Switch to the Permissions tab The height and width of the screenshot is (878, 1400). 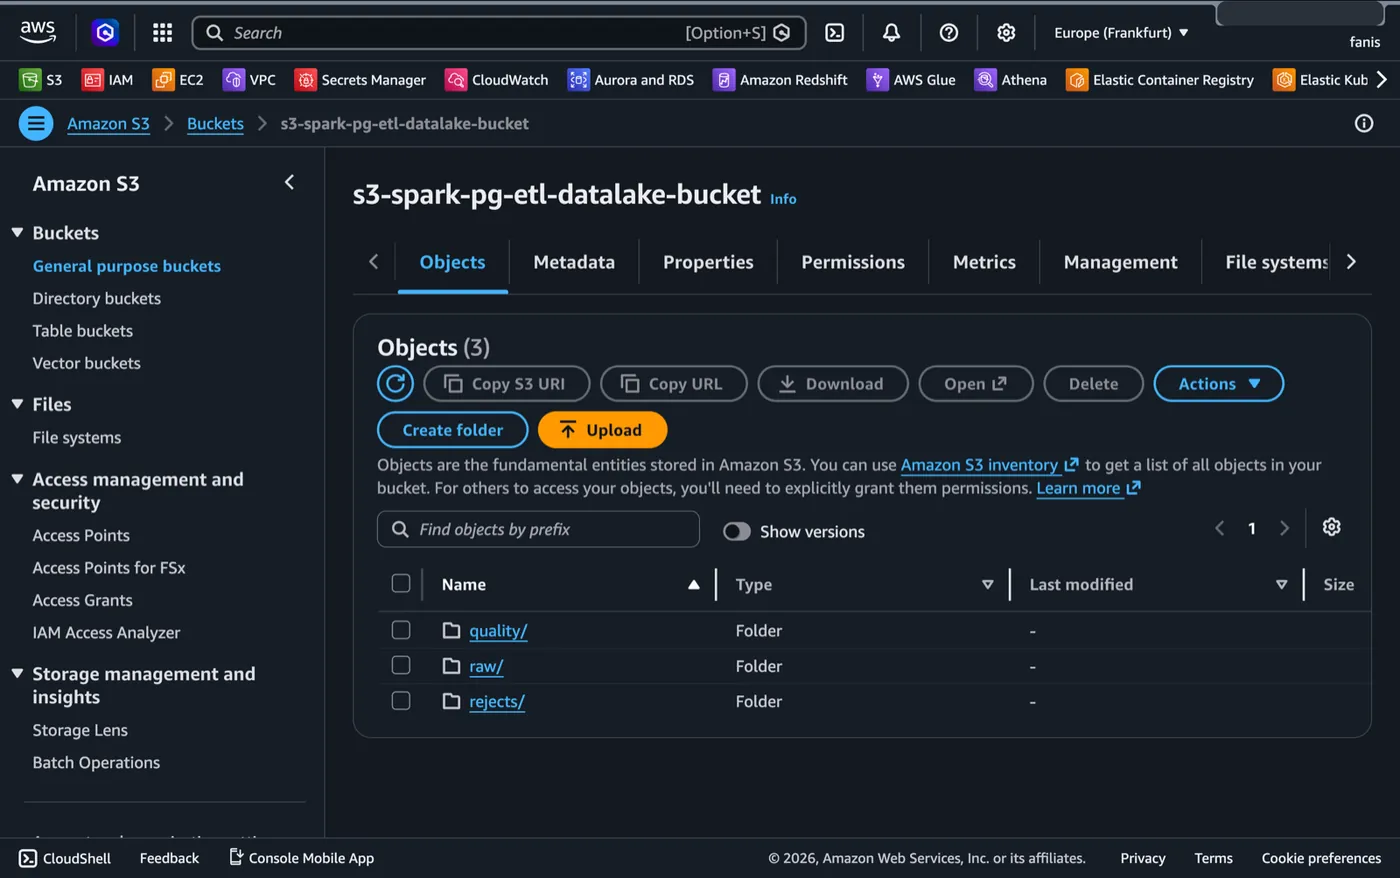(x=853, y=262)
